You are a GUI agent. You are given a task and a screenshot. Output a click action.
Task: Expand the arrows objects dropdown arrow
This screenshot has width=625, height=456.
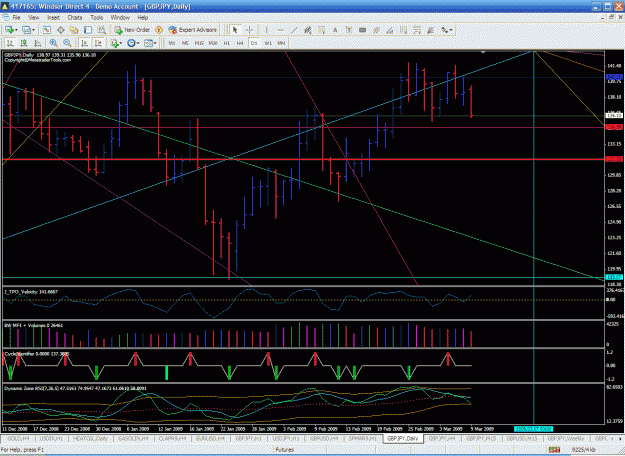pyautogui.click(x=451, y=30)
